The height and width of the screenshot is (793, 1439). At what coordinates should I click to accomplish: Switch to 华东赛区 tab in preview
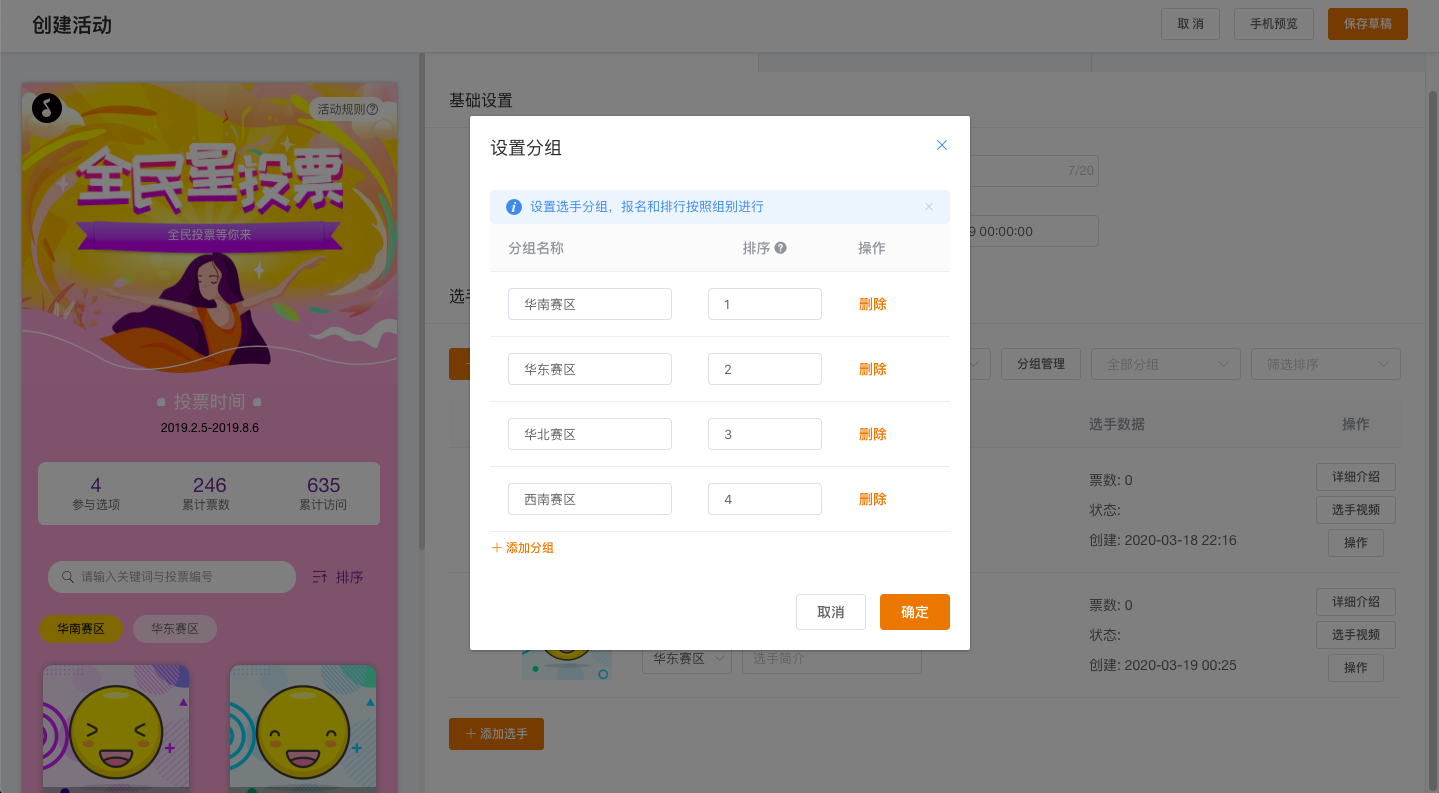point(175,629)
